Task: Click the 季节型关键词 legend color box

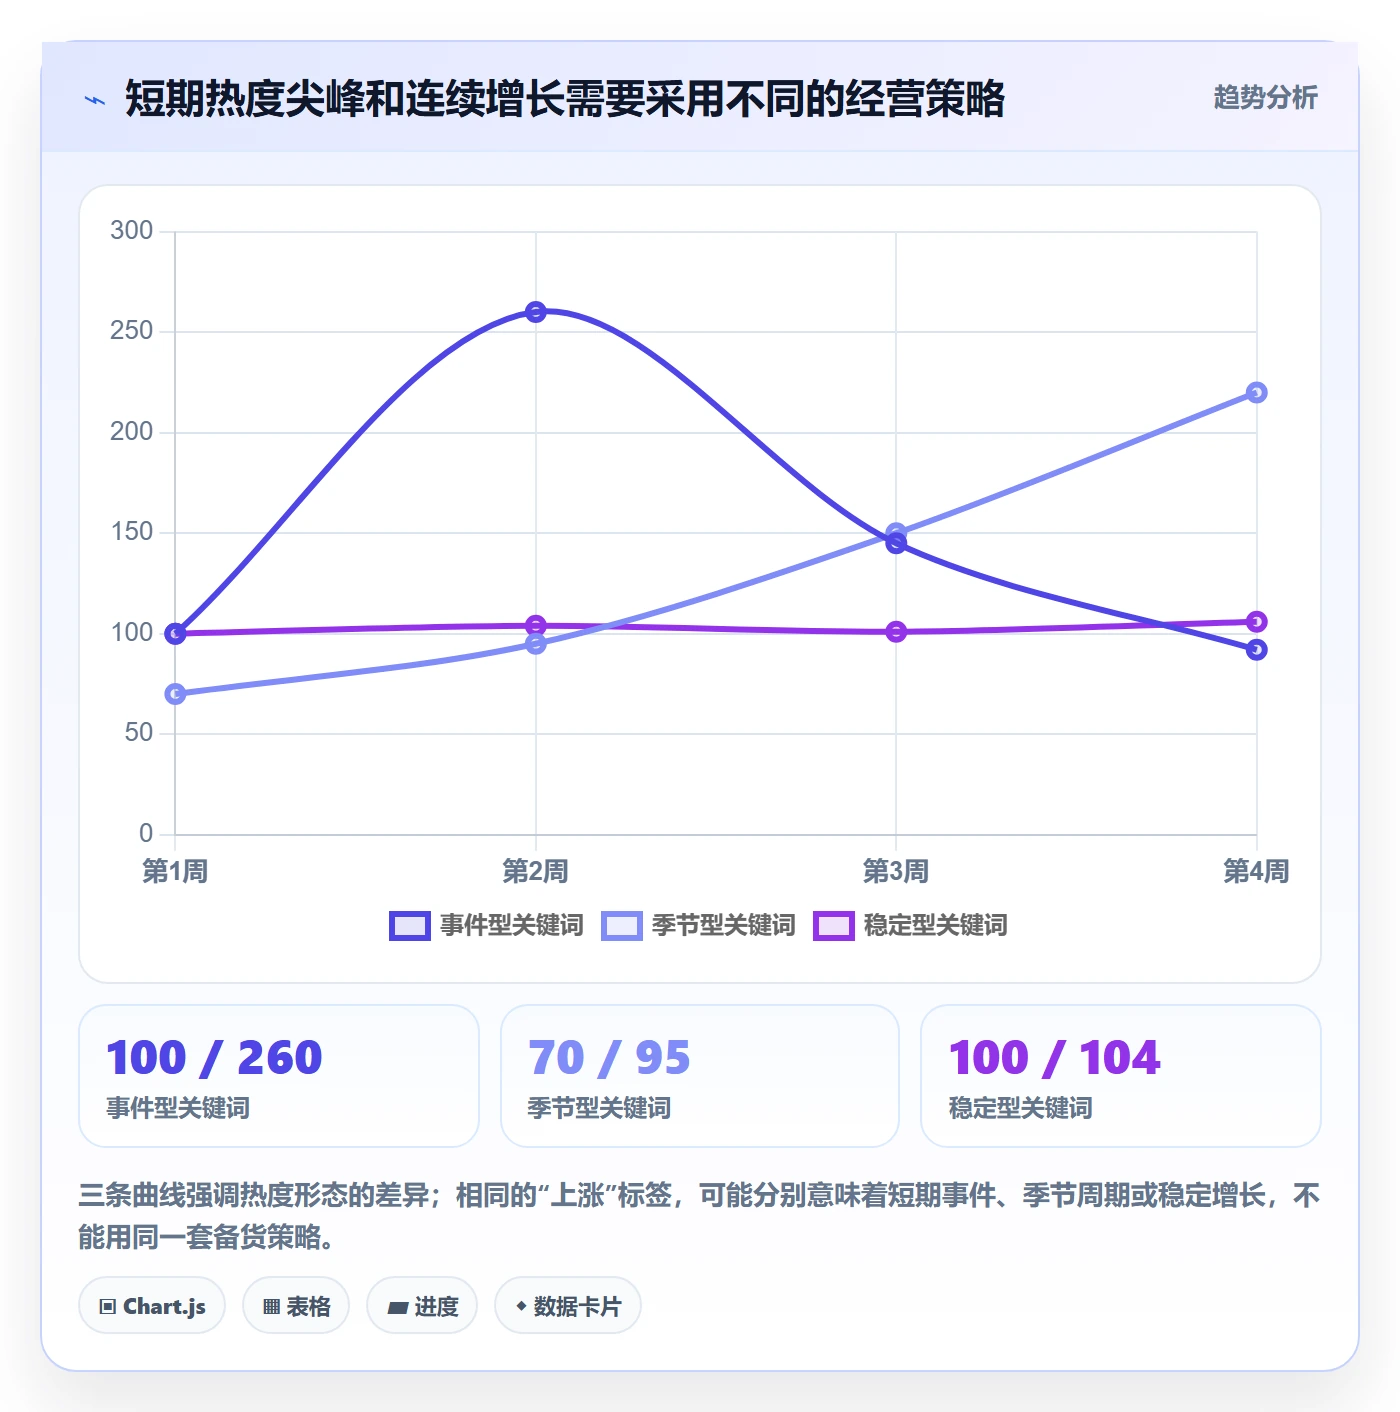Action: tap(622, 926)
